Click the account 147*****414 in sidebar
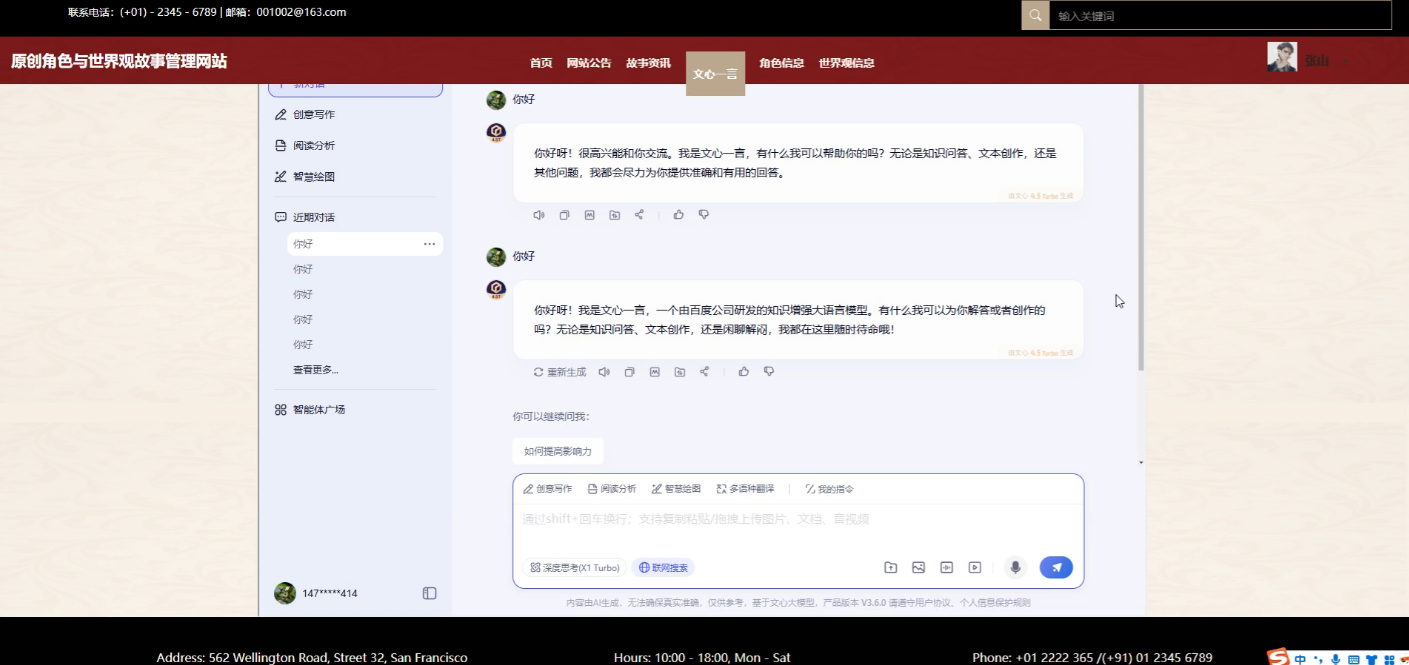The width and height of the screenshot is (1409, 665). click(x=316, y=593)
